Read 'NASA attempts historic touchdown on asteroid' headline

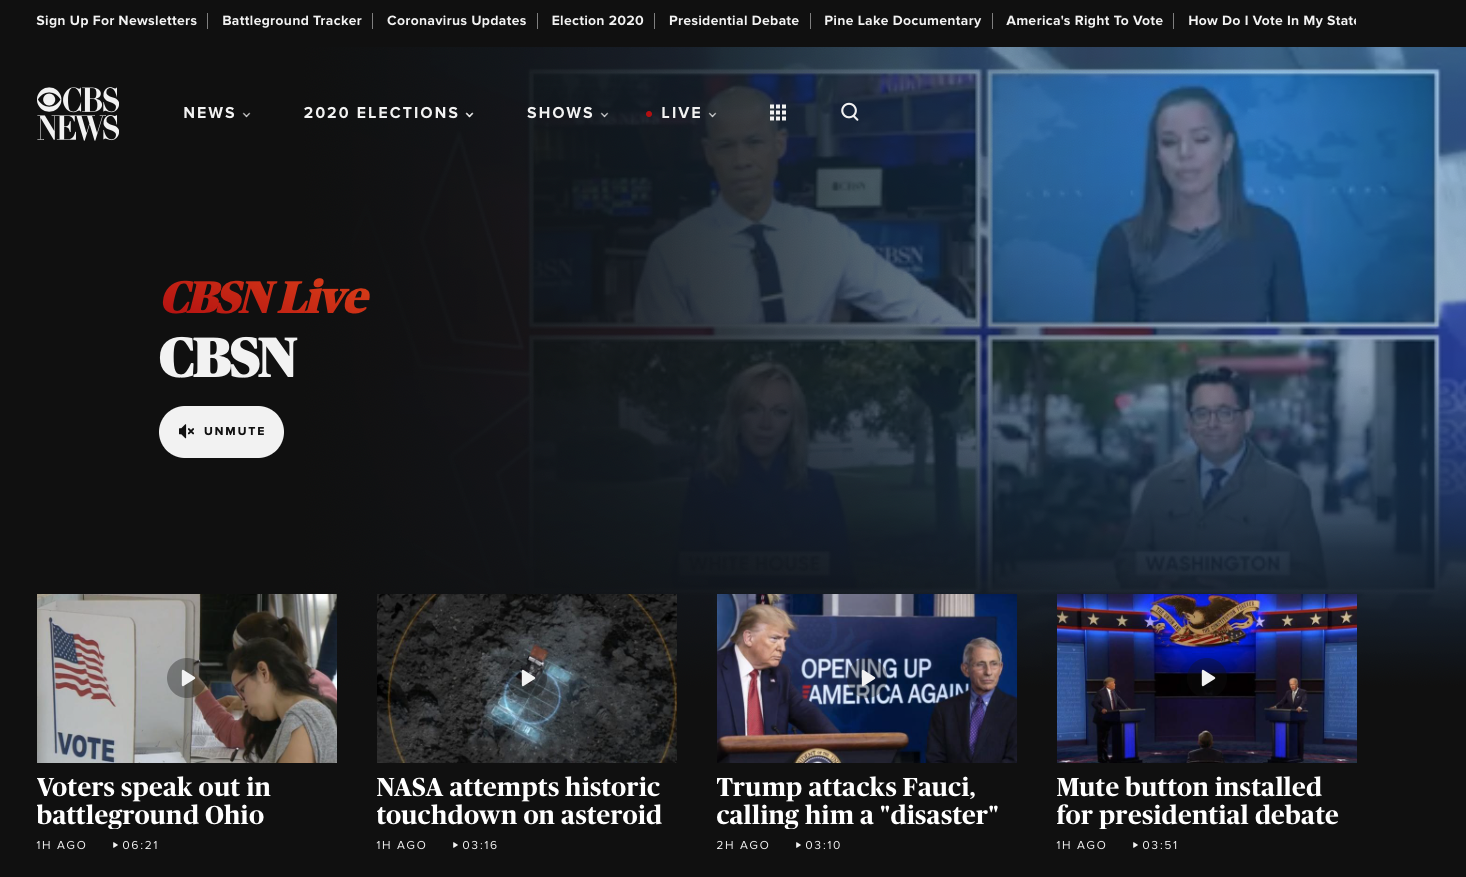point(518,801)
